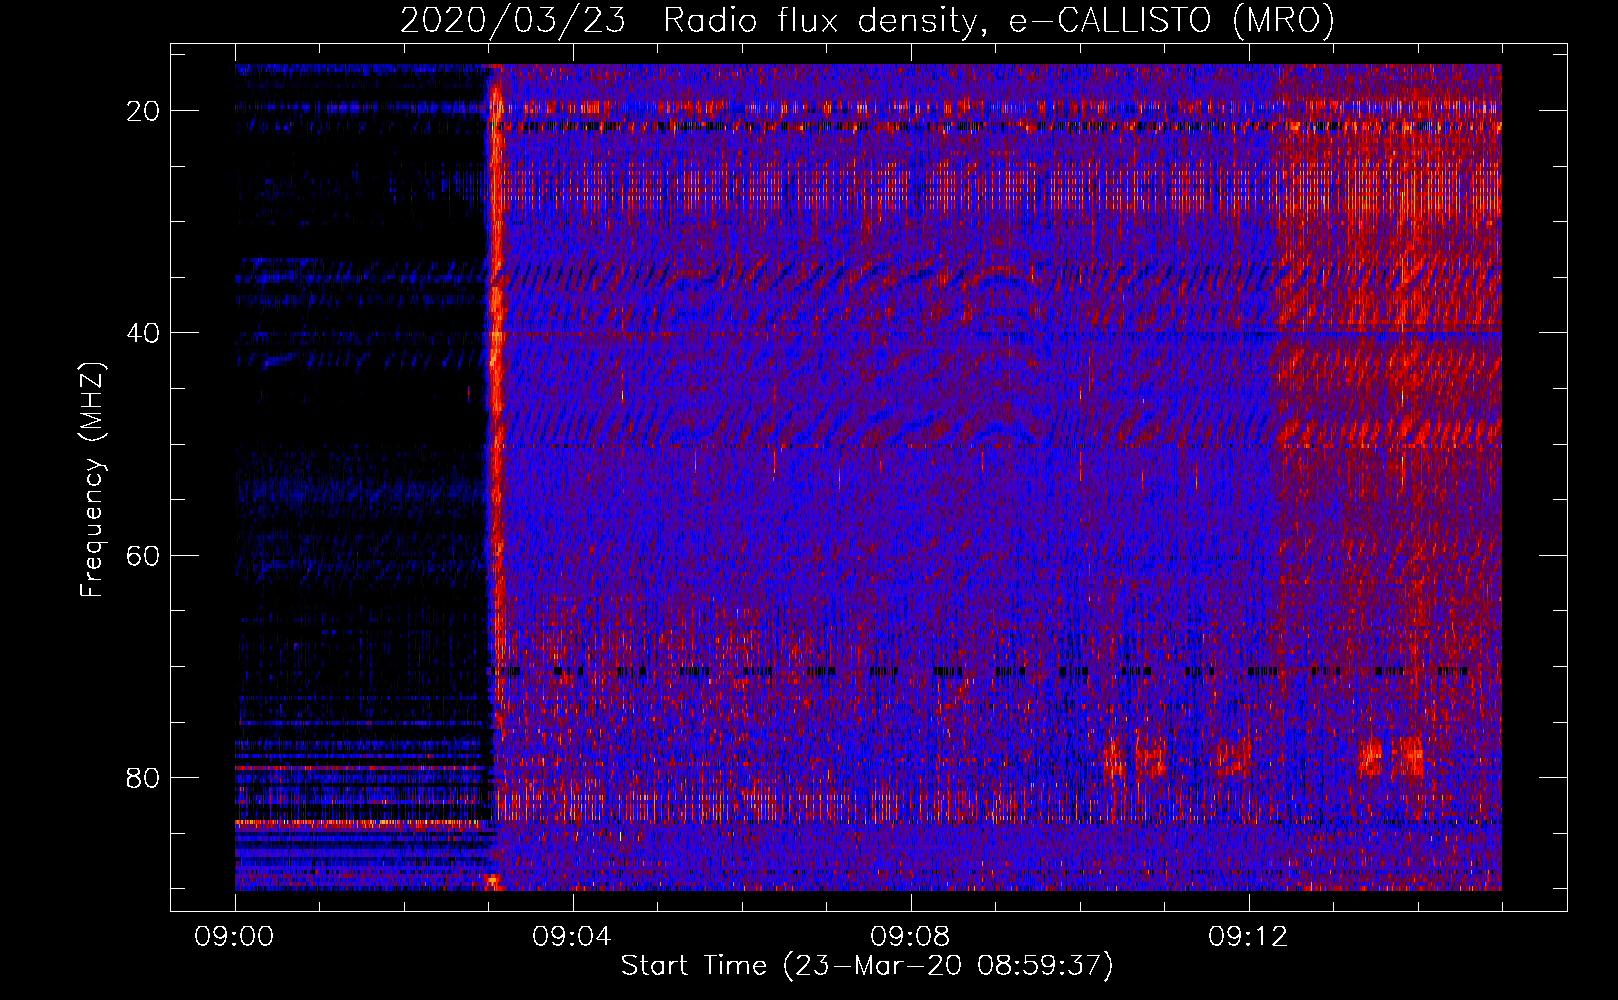Click the 60 MHz frequency tick label
Viewport: 1618px width, 1000px height.
(x=143, y=555)
